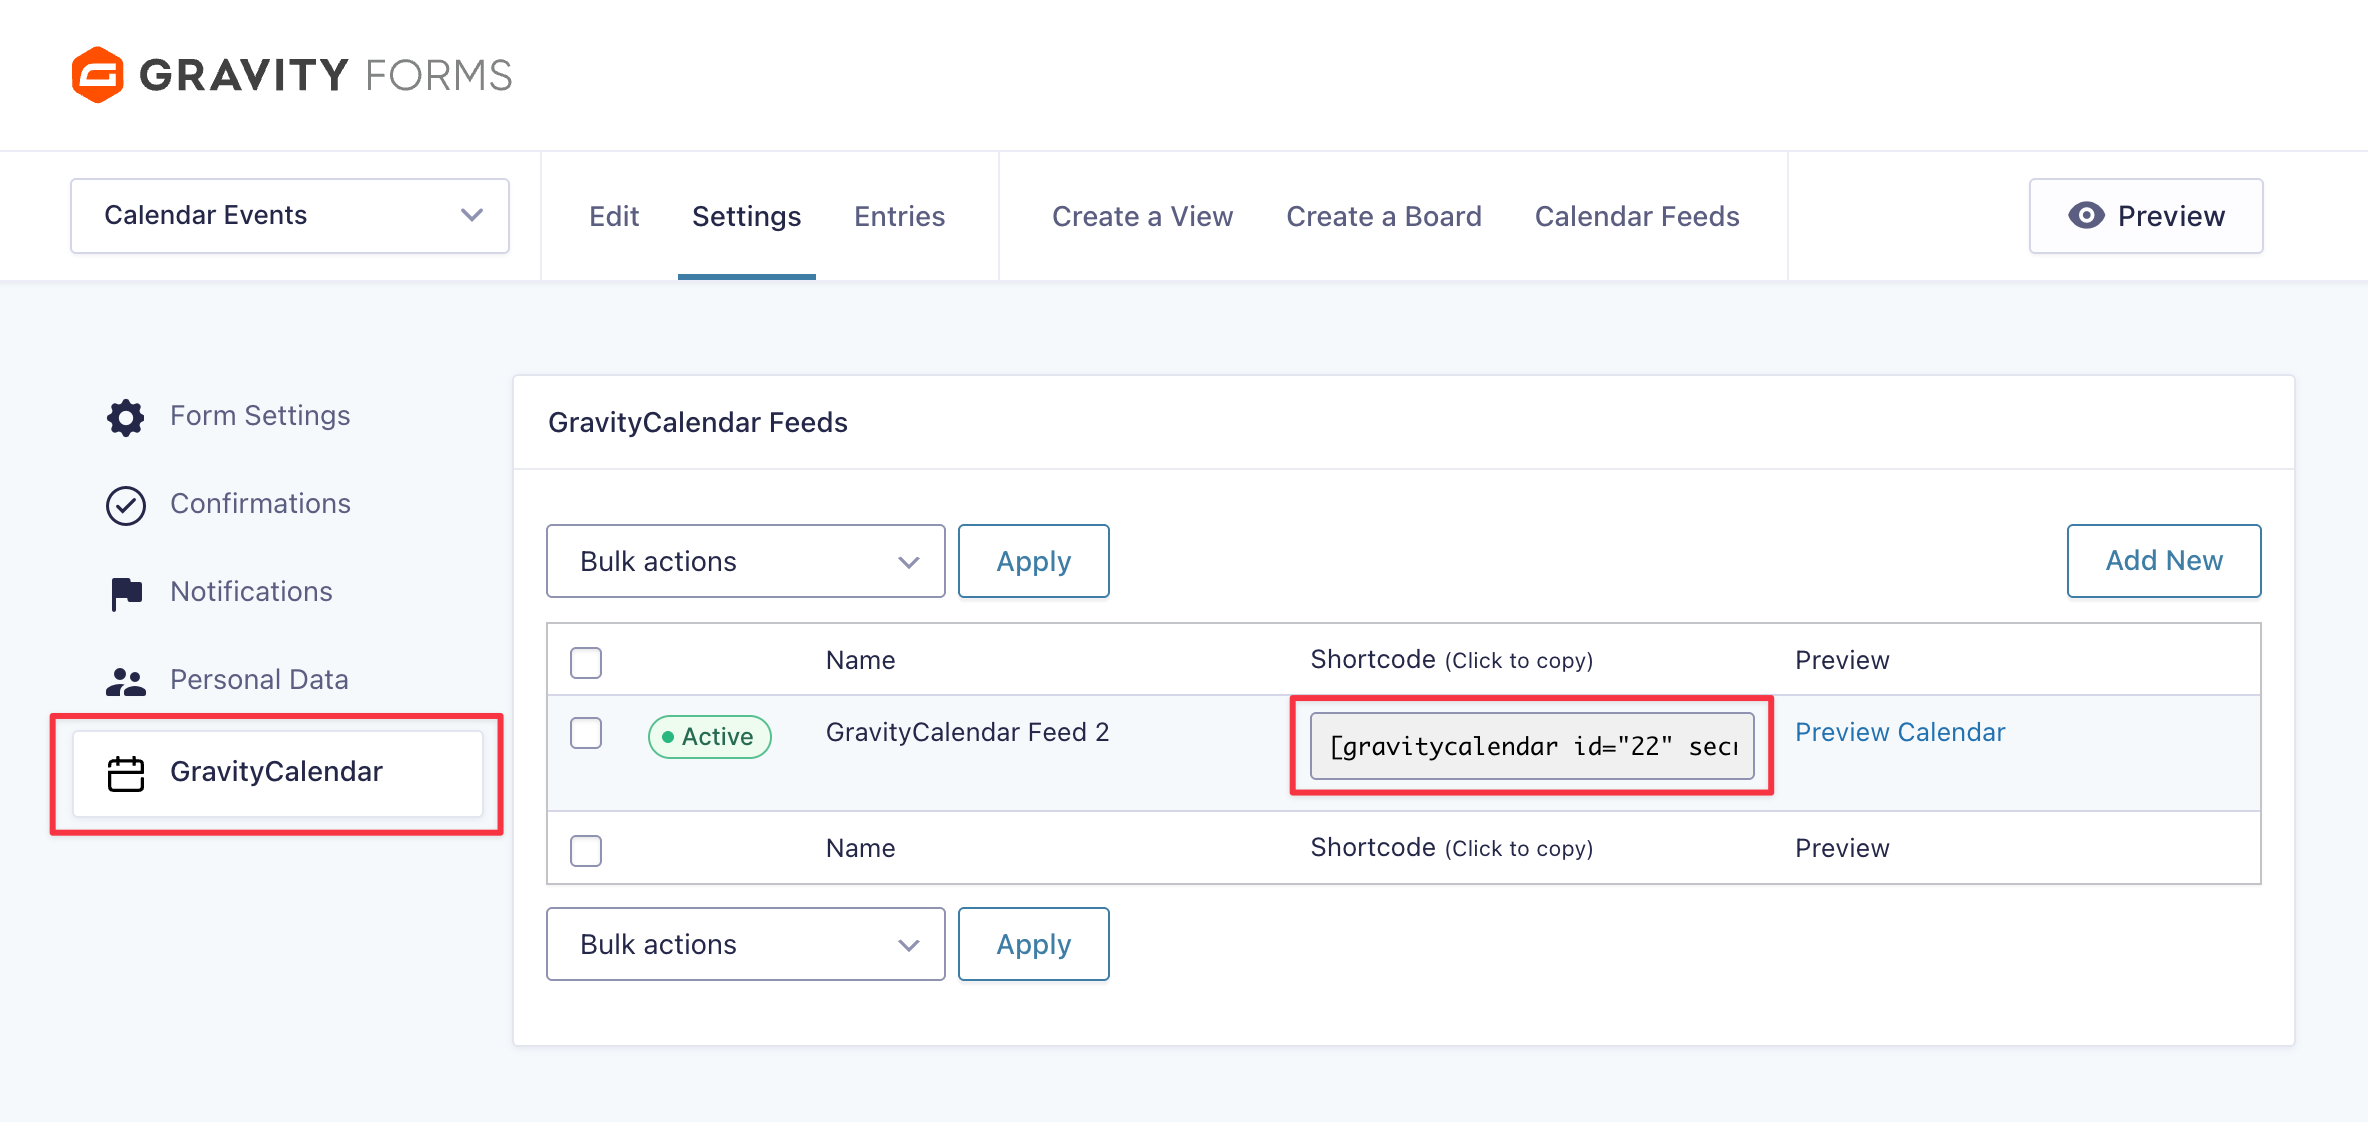The height and width of the screenshot is (1122, 2368).
Task: Click the eye icon in Preview button
Action: [x=2086, y=216]
